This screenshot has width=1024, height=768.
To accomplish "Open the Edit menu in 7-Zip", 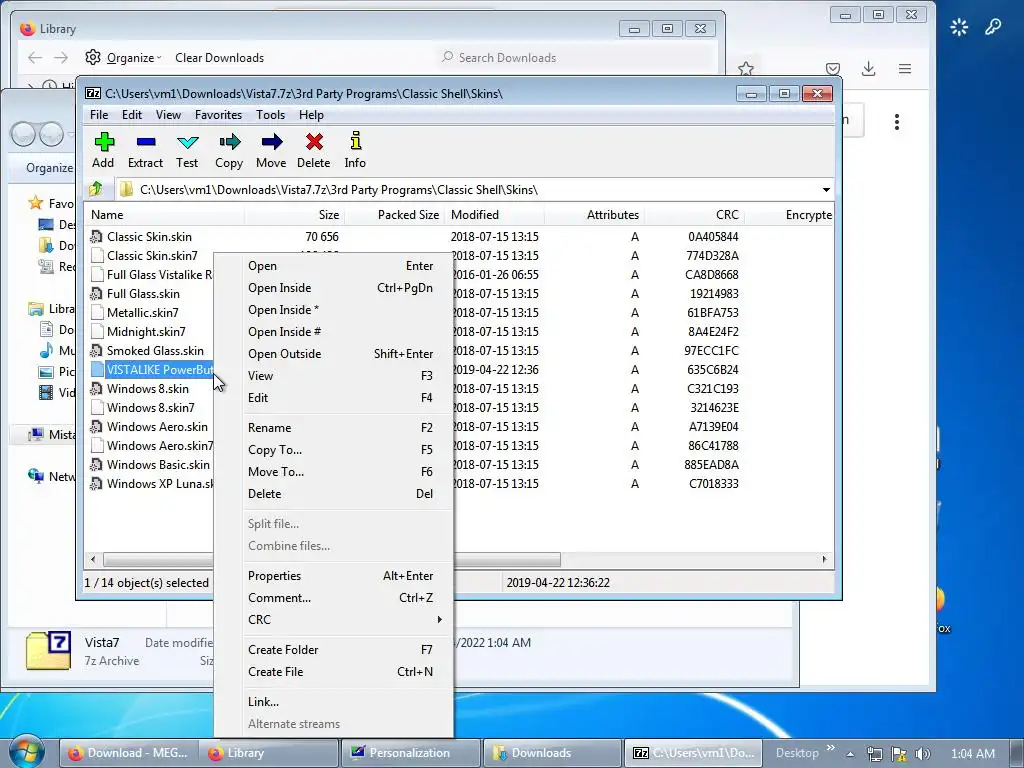I will pos(132,115).
